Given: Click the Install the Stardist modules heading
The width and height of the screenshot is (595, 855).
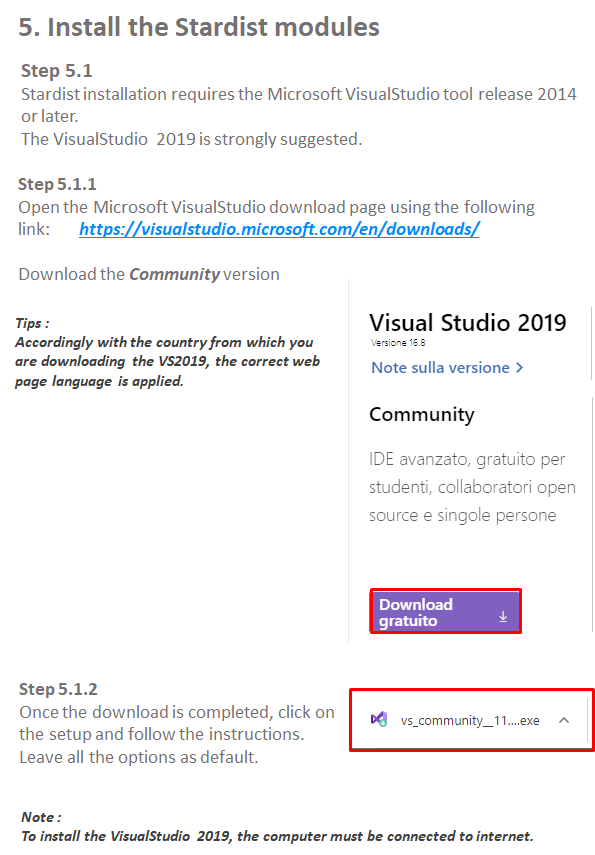Looking at the screenshot, I should [199, 27].
